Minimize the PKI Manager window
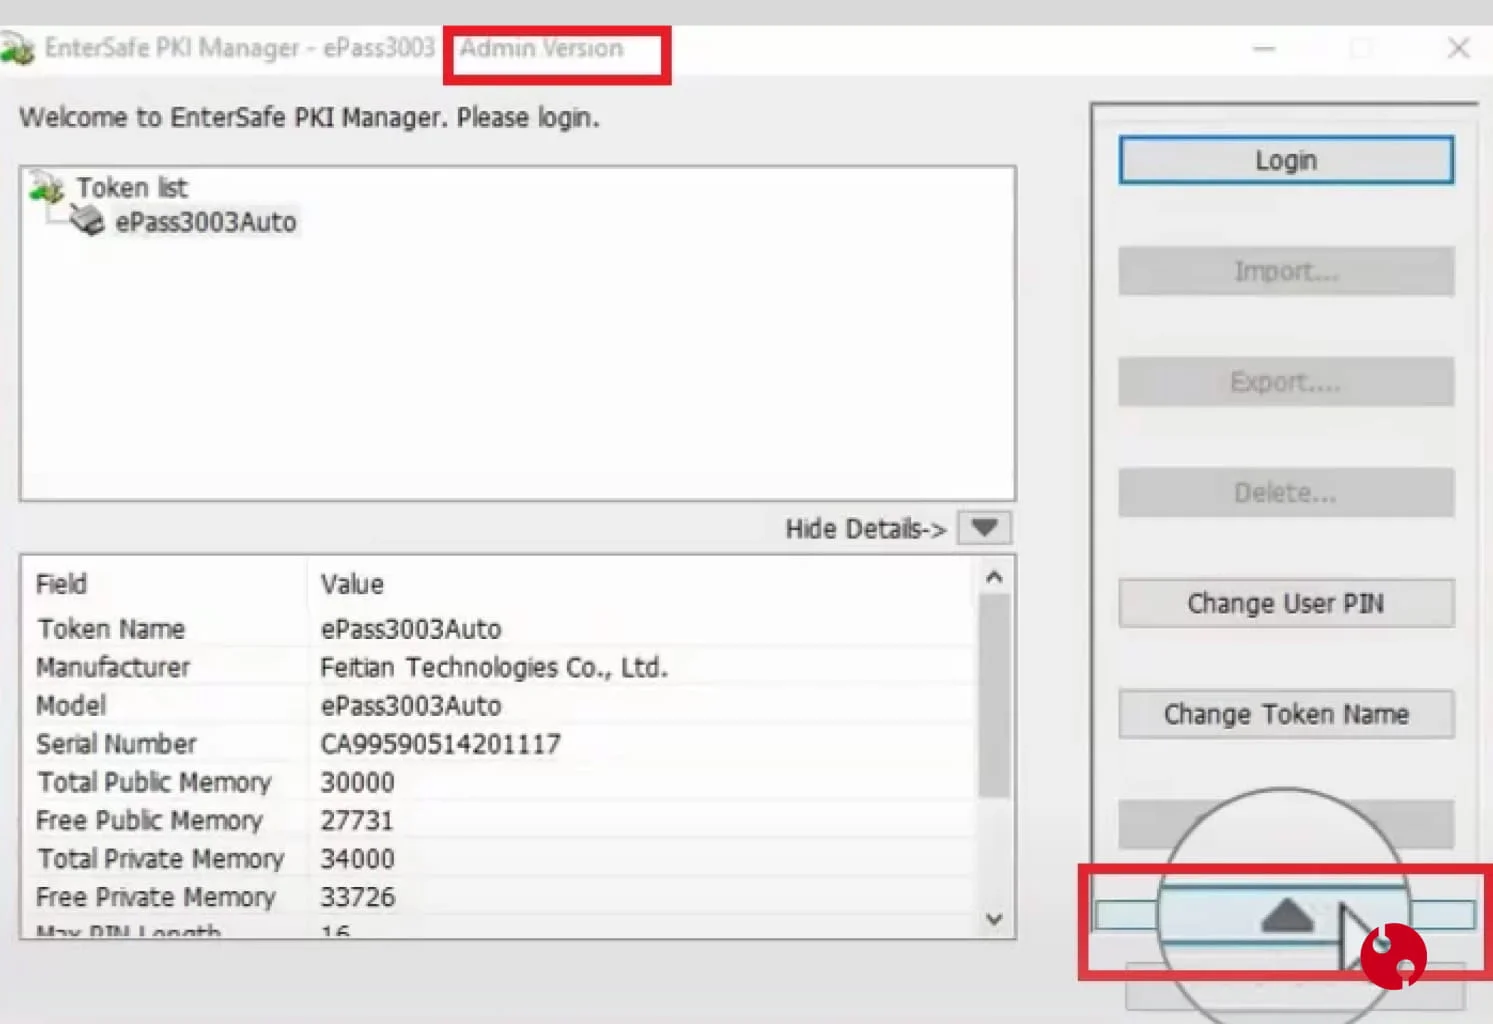 (1264, 48)
